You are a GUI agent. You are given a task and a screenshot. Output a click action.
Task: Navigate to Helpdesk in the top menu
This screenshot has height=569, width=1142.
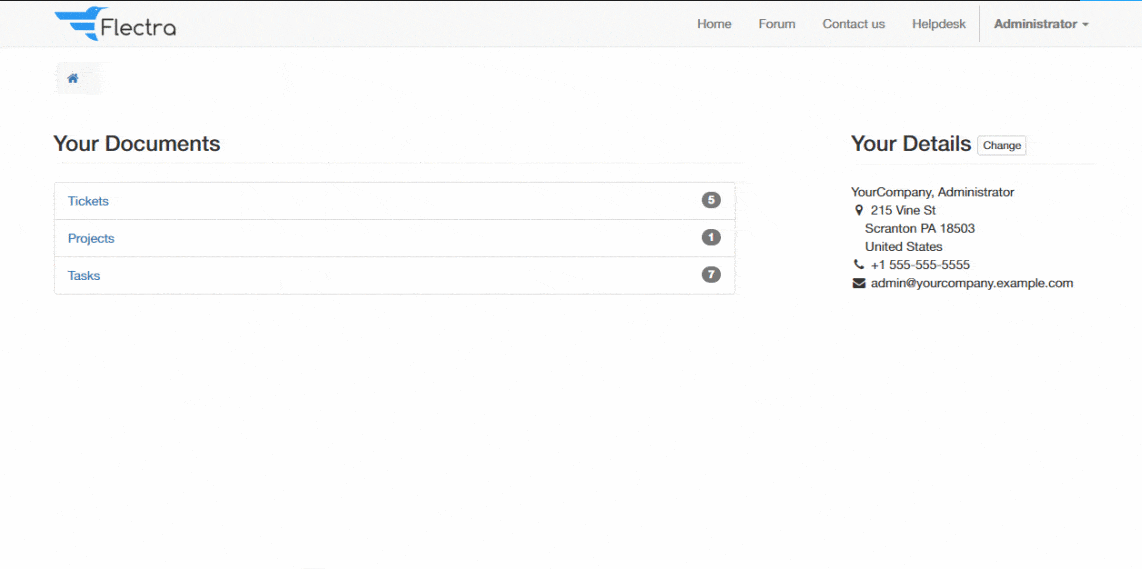point(938,24)
